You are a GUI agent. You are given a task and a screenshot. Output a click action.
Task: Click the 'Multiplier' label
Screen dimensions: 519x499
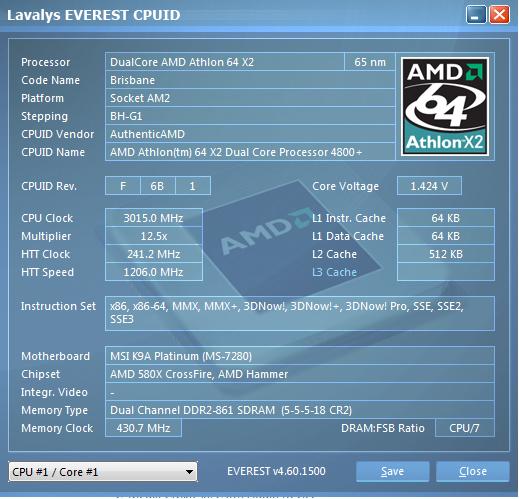click(x=46, y=236)
